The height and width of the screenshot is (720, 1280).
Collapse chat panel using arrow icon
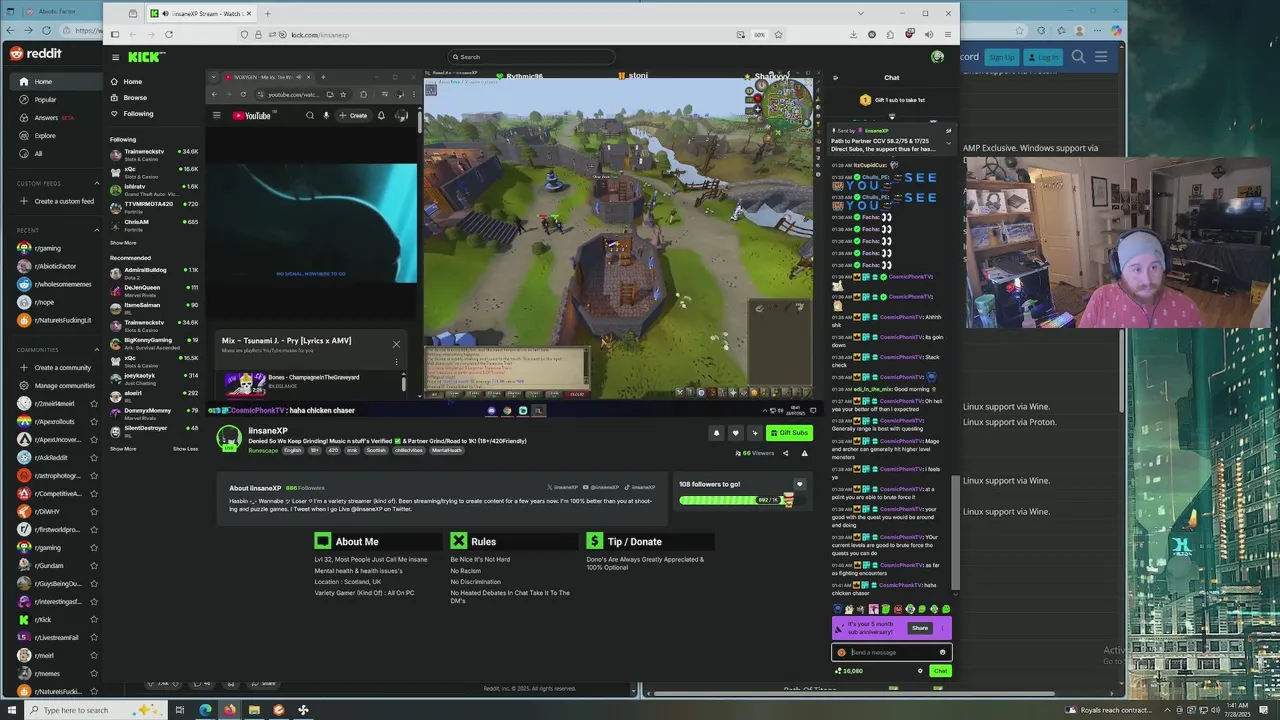coord(836,77)
